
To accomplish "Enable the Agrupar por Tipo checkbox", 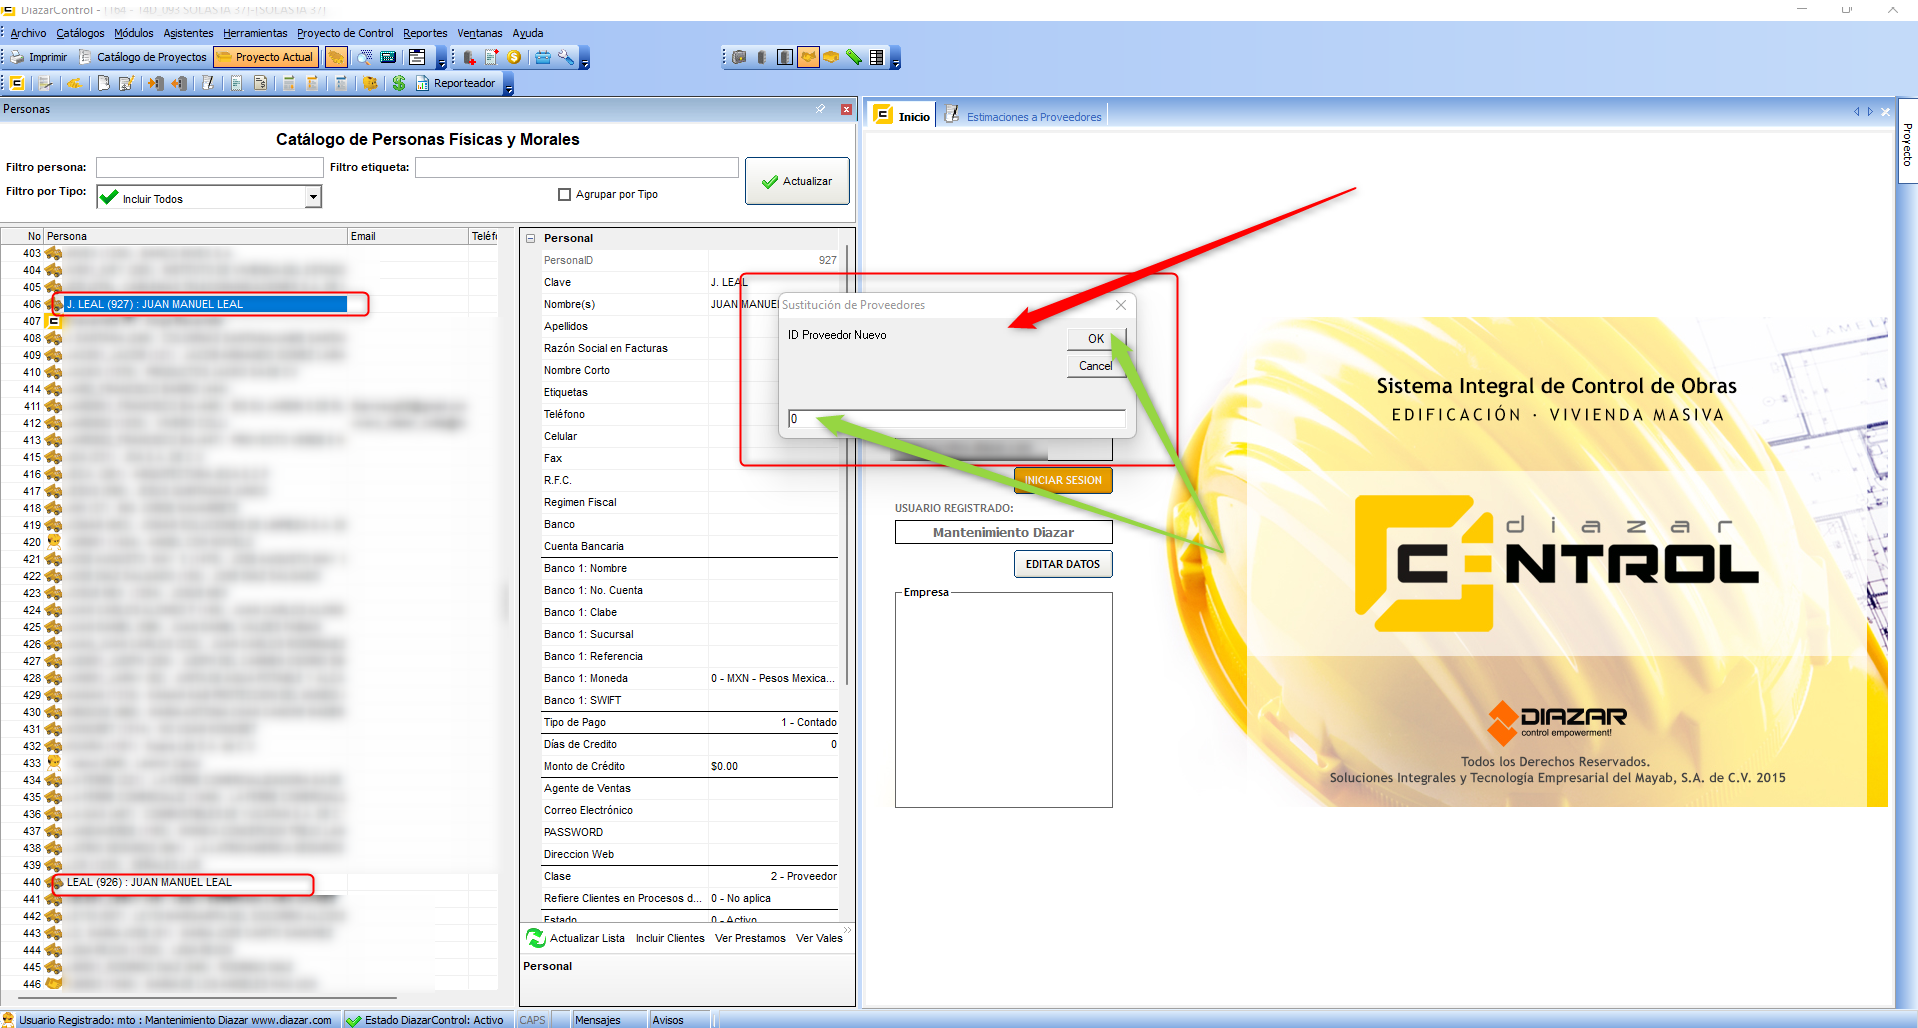I will coord(565,195).
